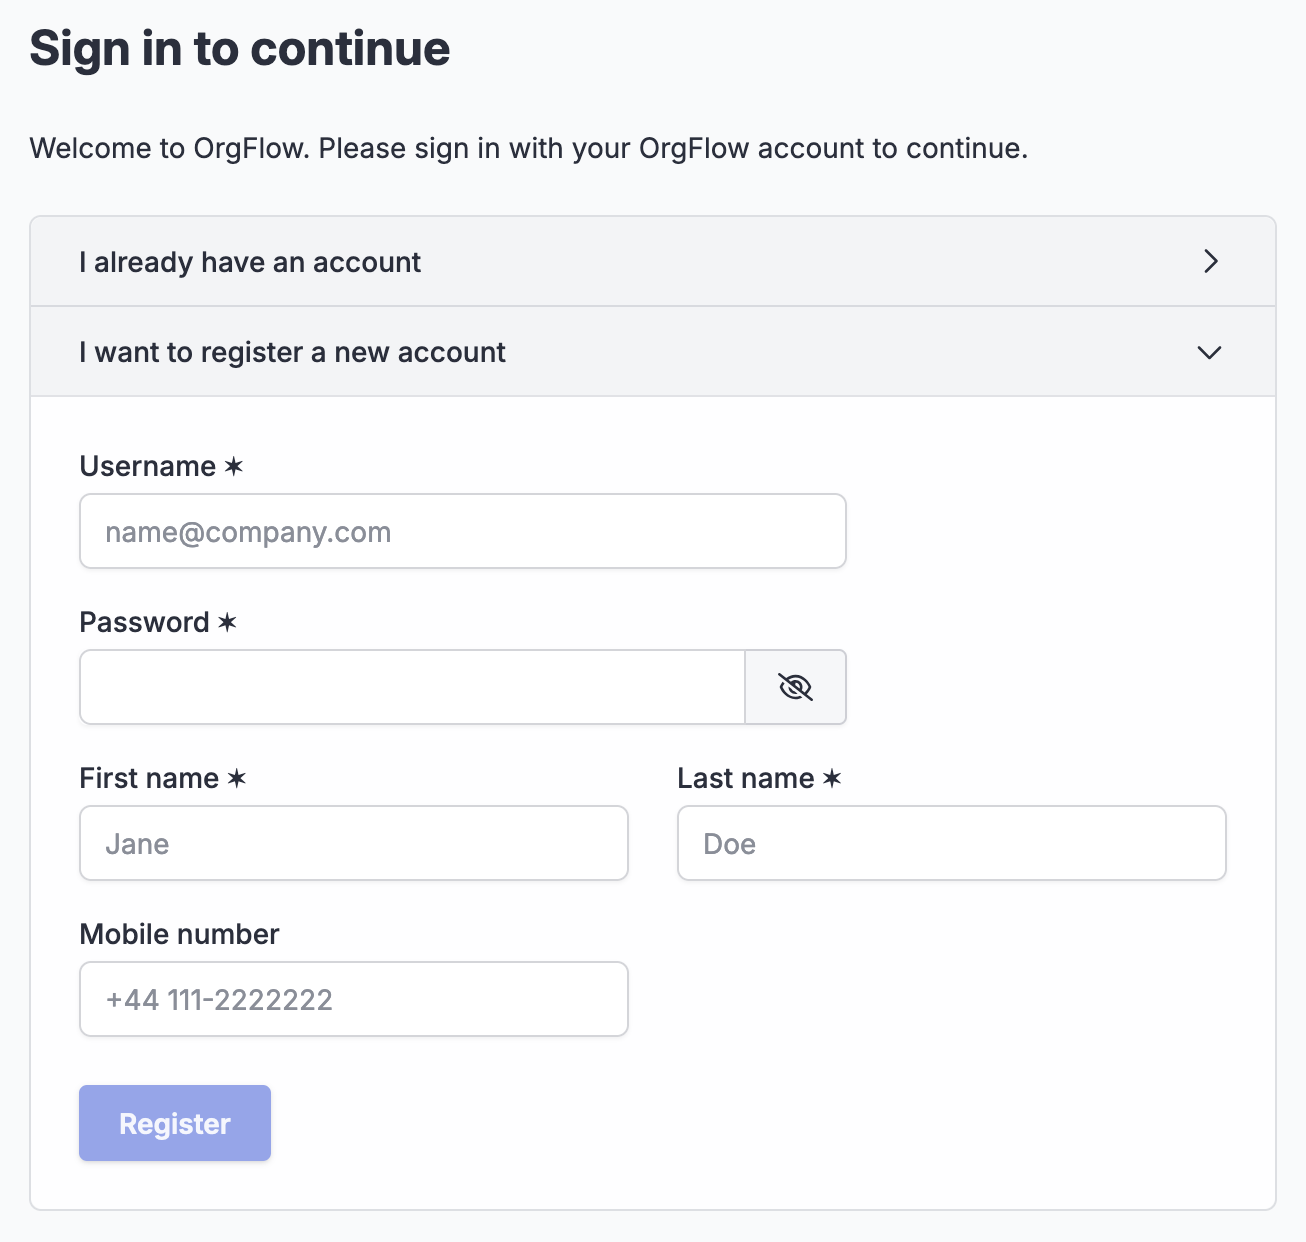This screenshot has width=1306, height=1242.
Task: Click the Username field label
Action: tap(148, 466)
